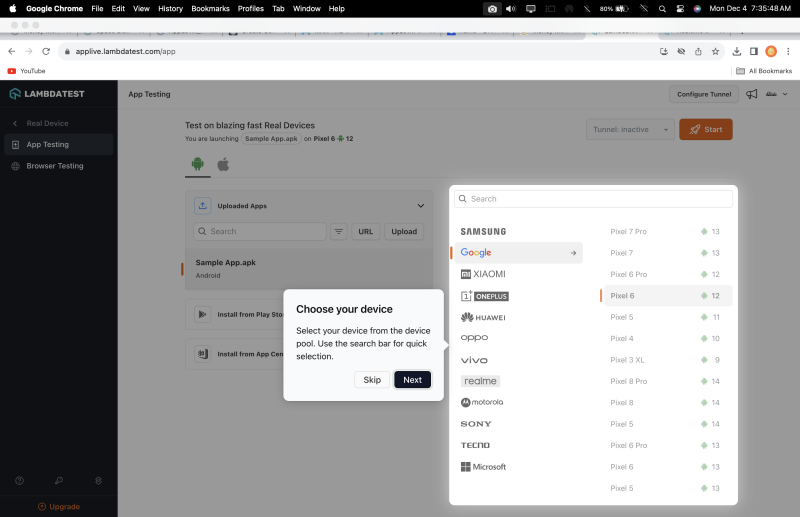This screenshot has width=800, height=517.
Task: Select the Tecno brand
Action: tap(475, 446)
